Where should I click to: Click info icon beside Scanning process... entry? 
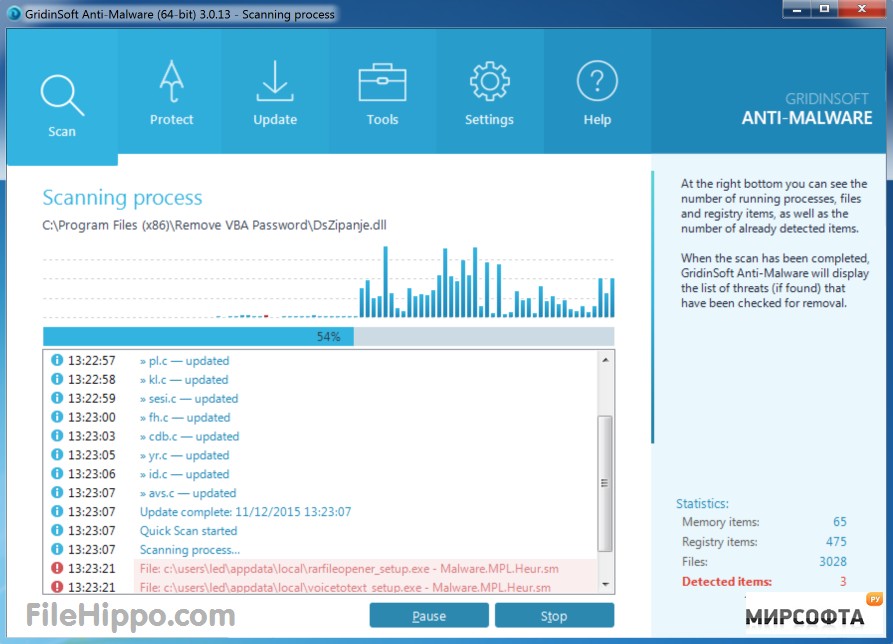pyautogui.click(x=57, y=549)
